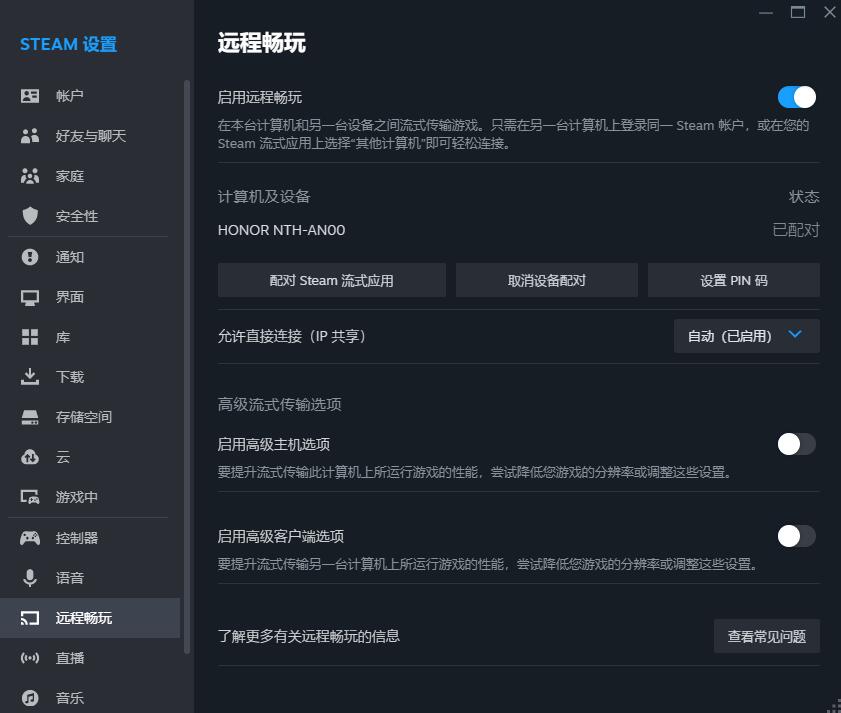Image resolution: width=841 pixels, height=713 pixels.
Task: Open the 库 grid icon in sidebar
Action: [30, 337]
